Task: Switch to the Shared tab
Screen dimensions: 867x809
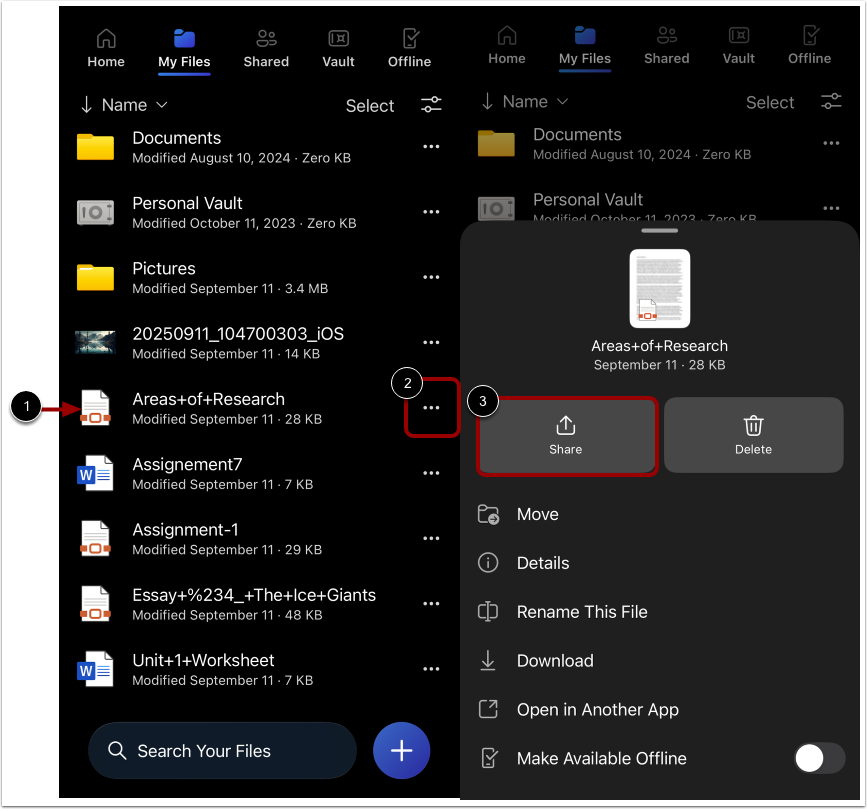Action: (265, 46)
